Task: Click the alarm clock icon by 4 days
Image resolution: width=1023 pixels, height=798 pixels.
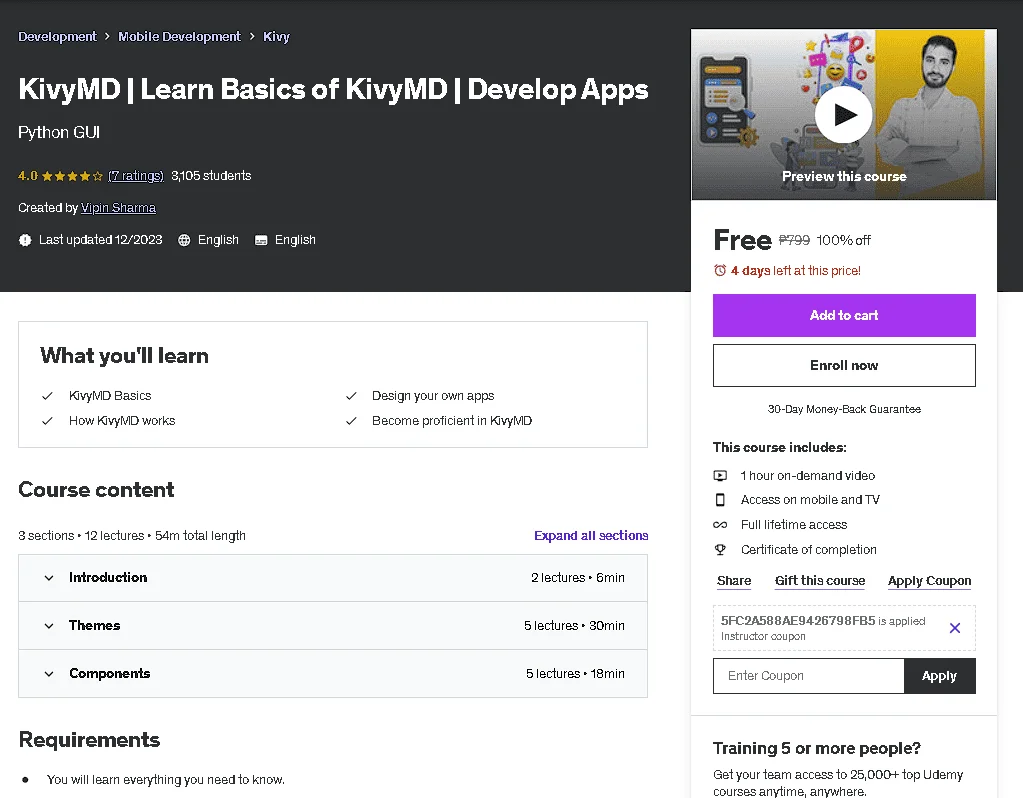Action: coord(720,270)
